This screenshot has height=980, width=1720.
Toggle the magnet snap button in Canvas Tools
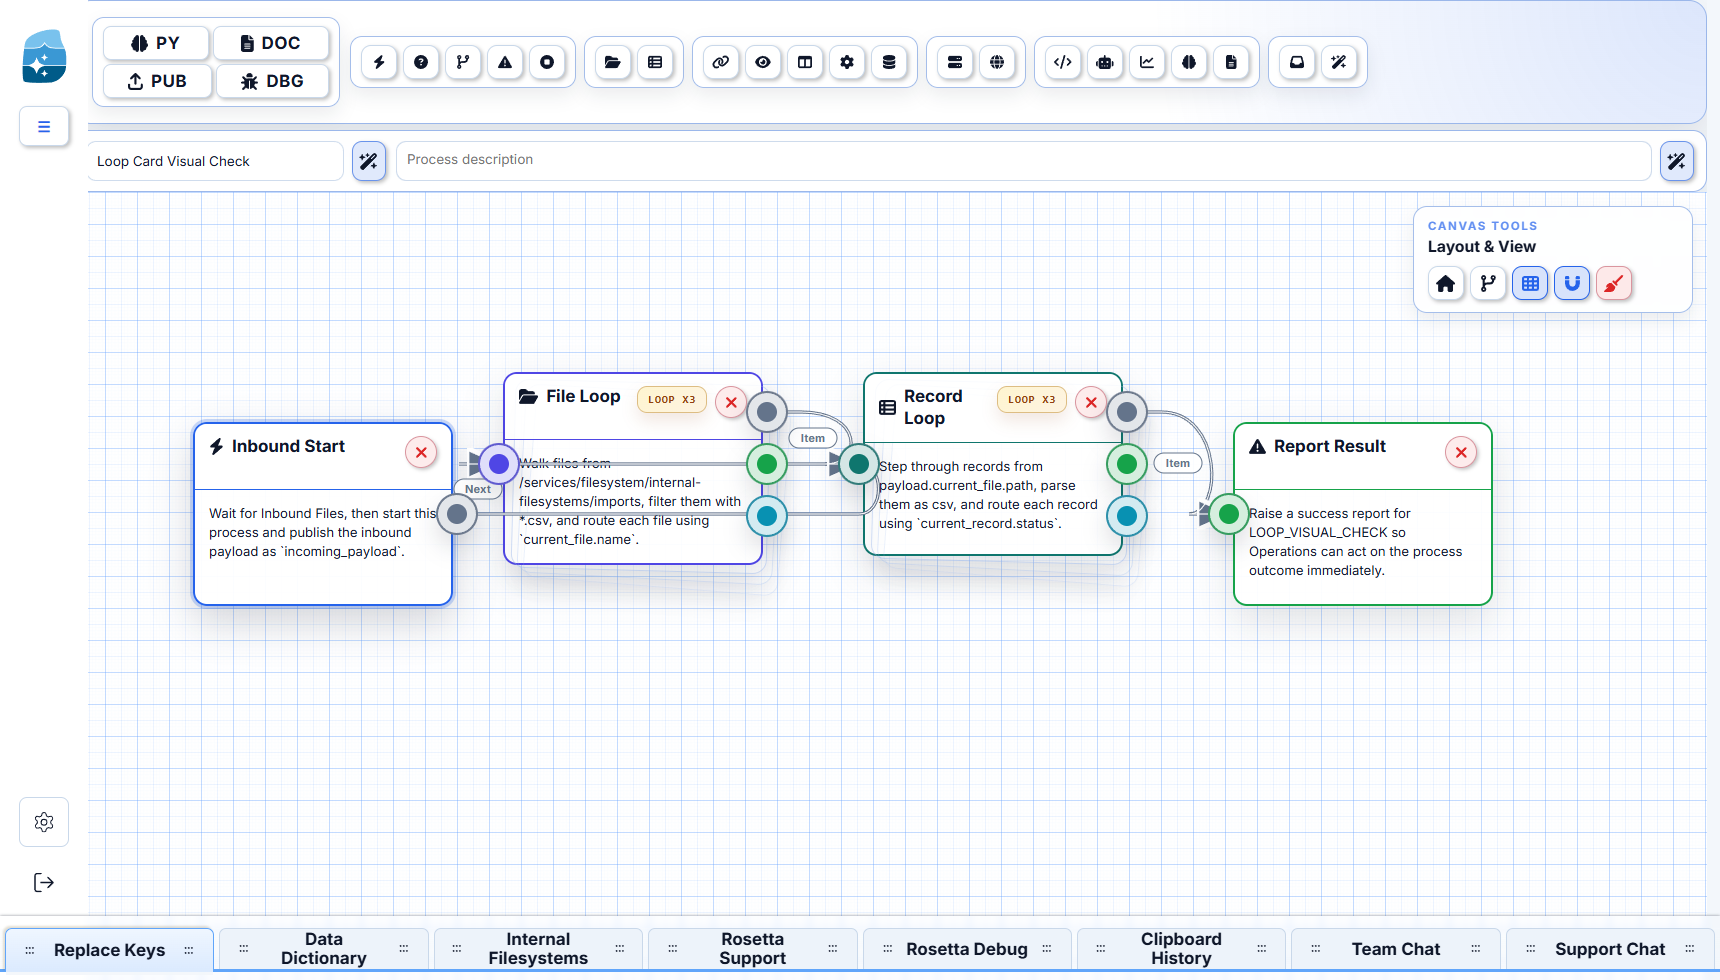tap(1572, 284)
